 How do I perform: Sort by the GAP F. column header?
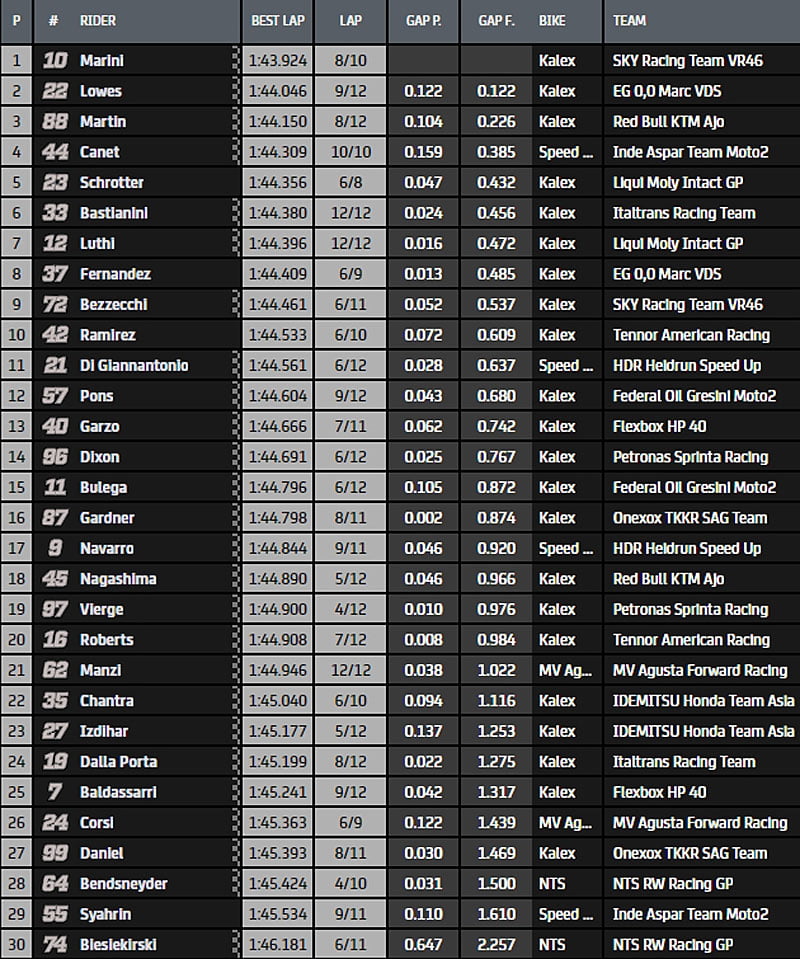pos(496,20)
